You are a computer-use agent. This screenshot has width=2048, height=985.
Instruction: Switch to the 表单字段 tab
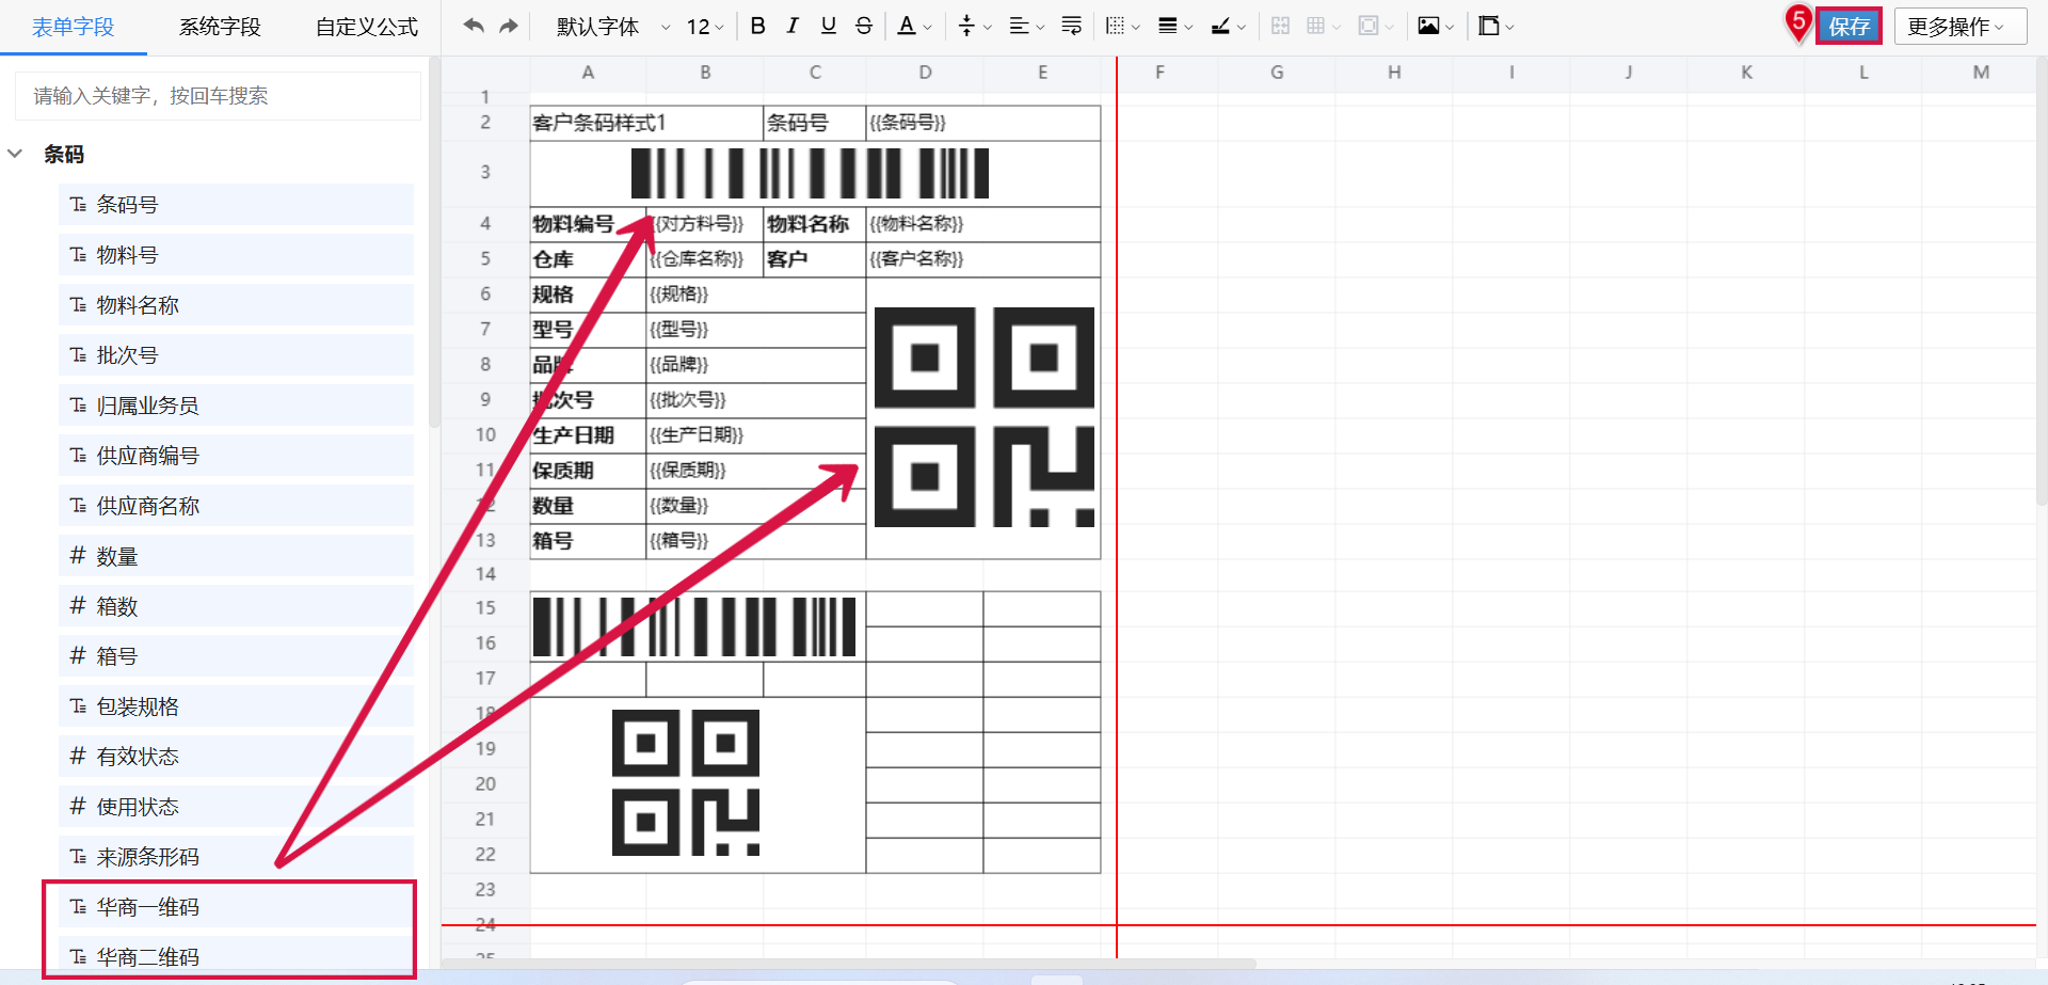[73, 27]
